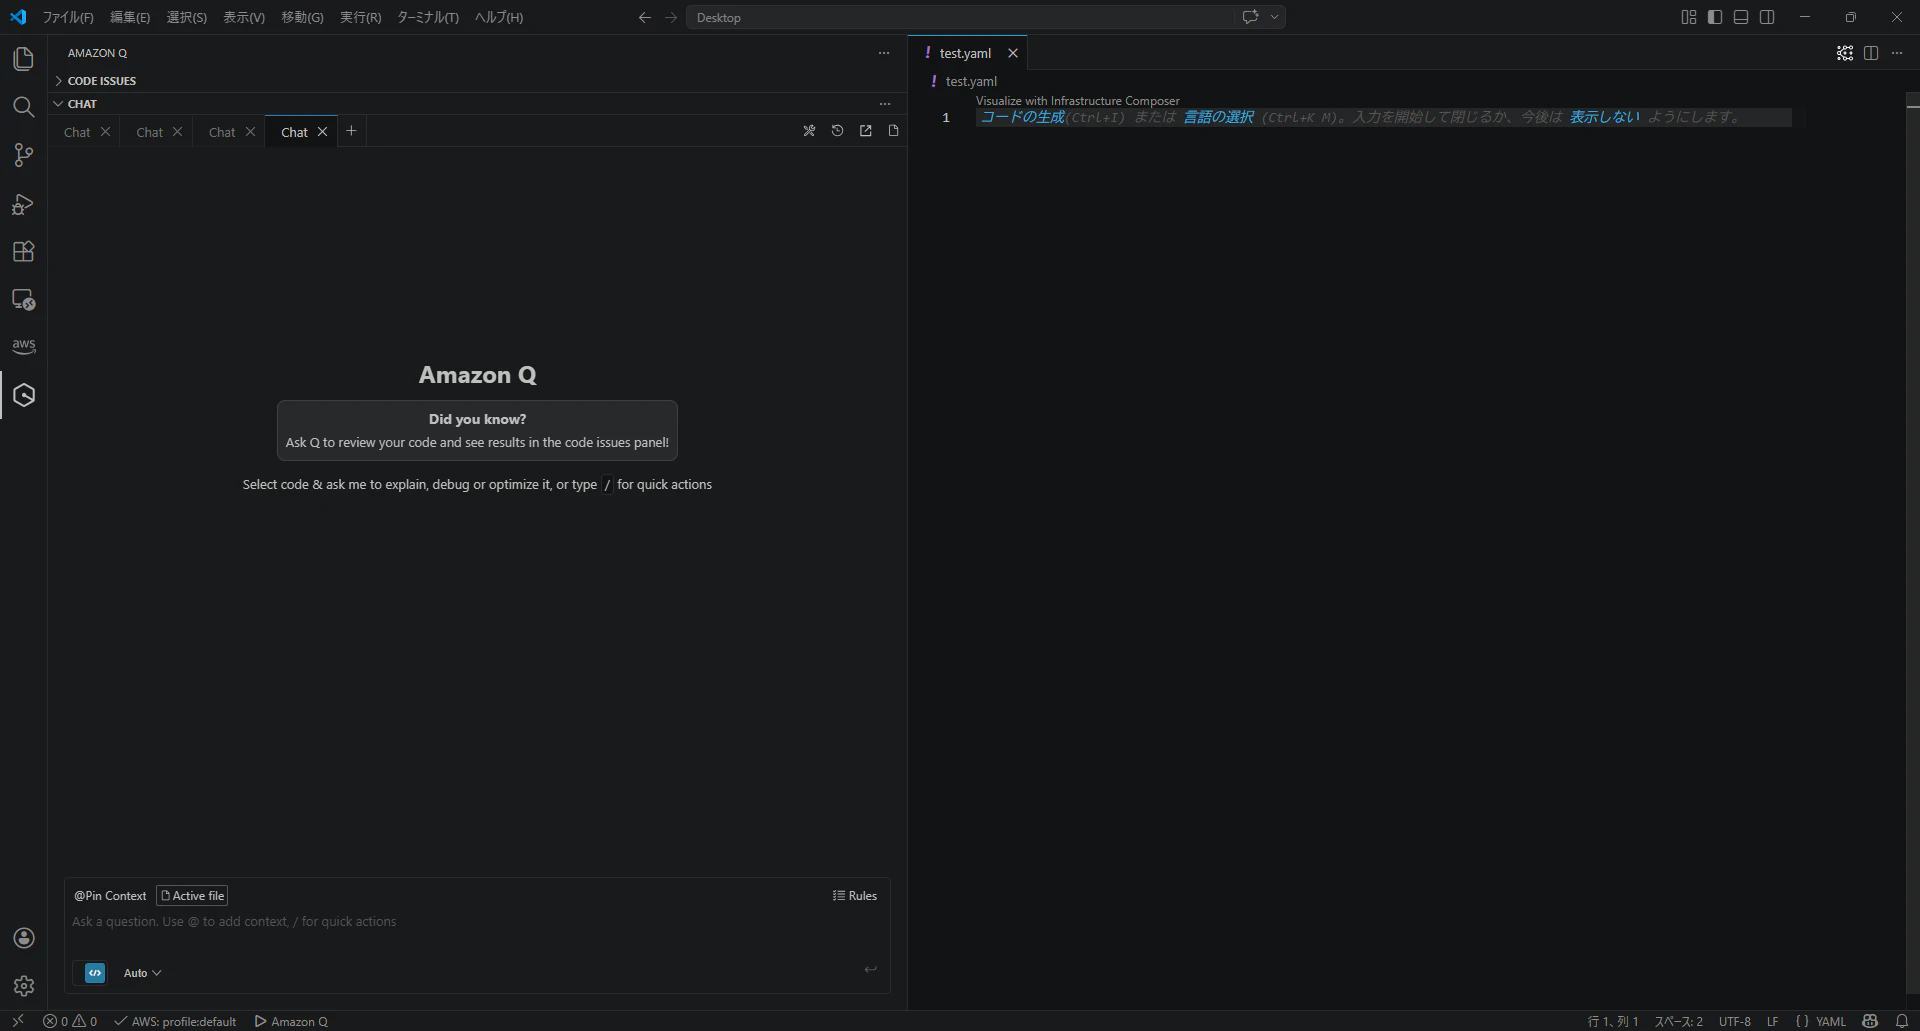This screenshot has height=1031, width=1920.
Task: Open the 選択(S) menu
Action: click(x=187, y=17)
